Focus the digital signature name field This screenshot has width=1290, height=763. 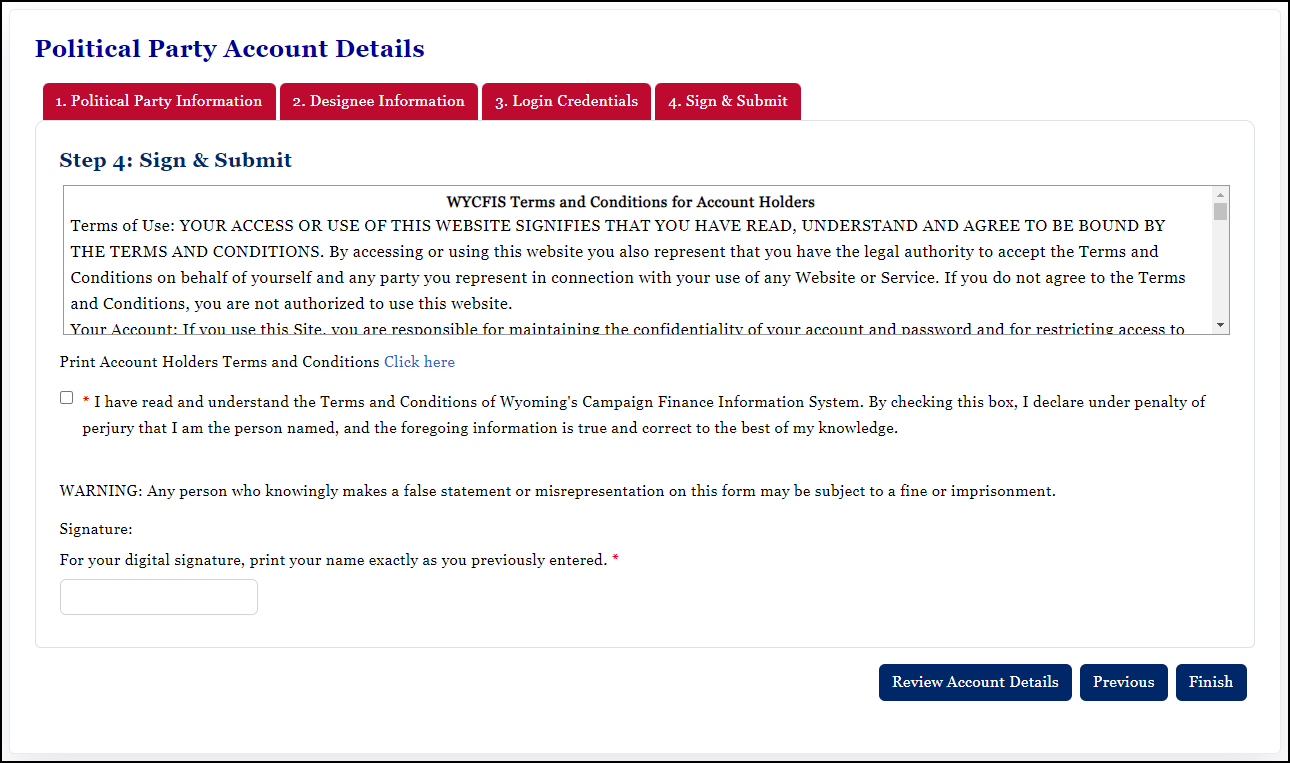159,597
